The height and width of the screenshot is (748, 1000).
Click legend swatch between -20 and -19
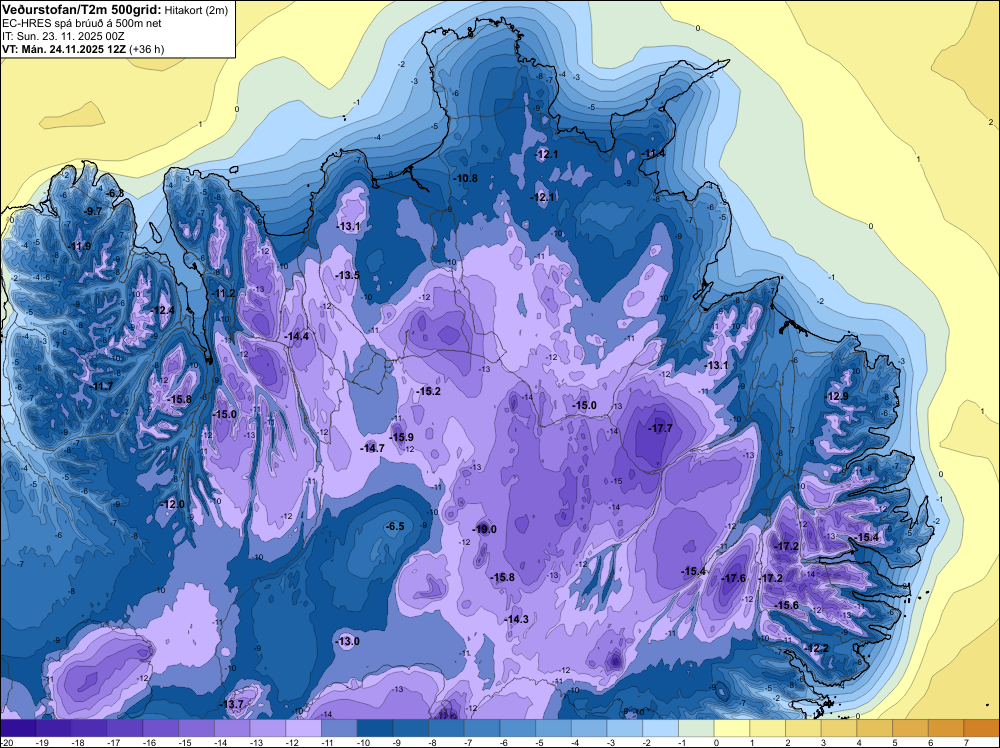pos(18,727)
